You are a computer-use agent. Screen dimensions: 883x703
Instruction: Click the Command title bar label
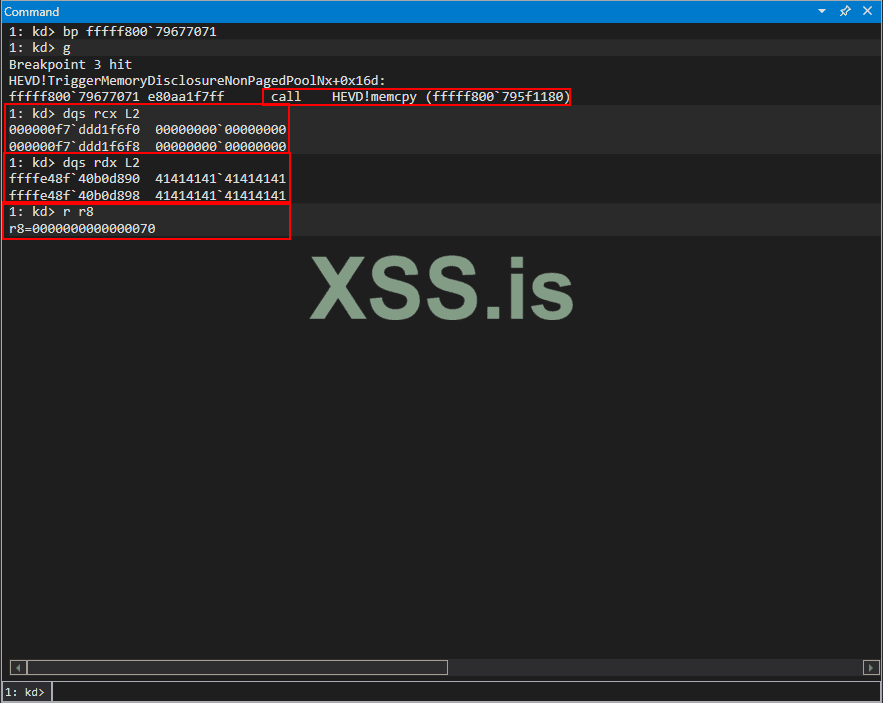(32, 12)
